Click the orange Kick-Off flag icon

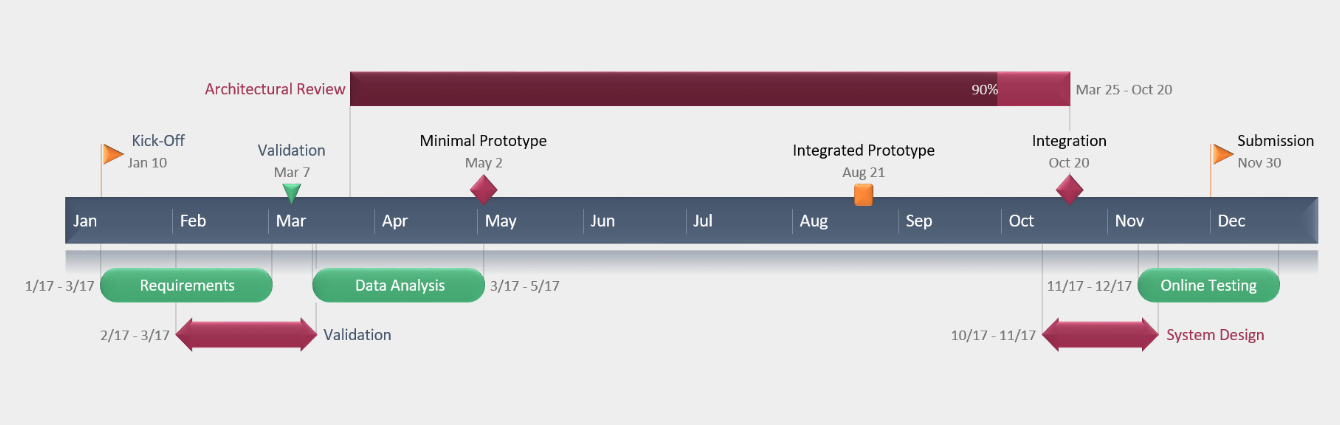(113, 154)
